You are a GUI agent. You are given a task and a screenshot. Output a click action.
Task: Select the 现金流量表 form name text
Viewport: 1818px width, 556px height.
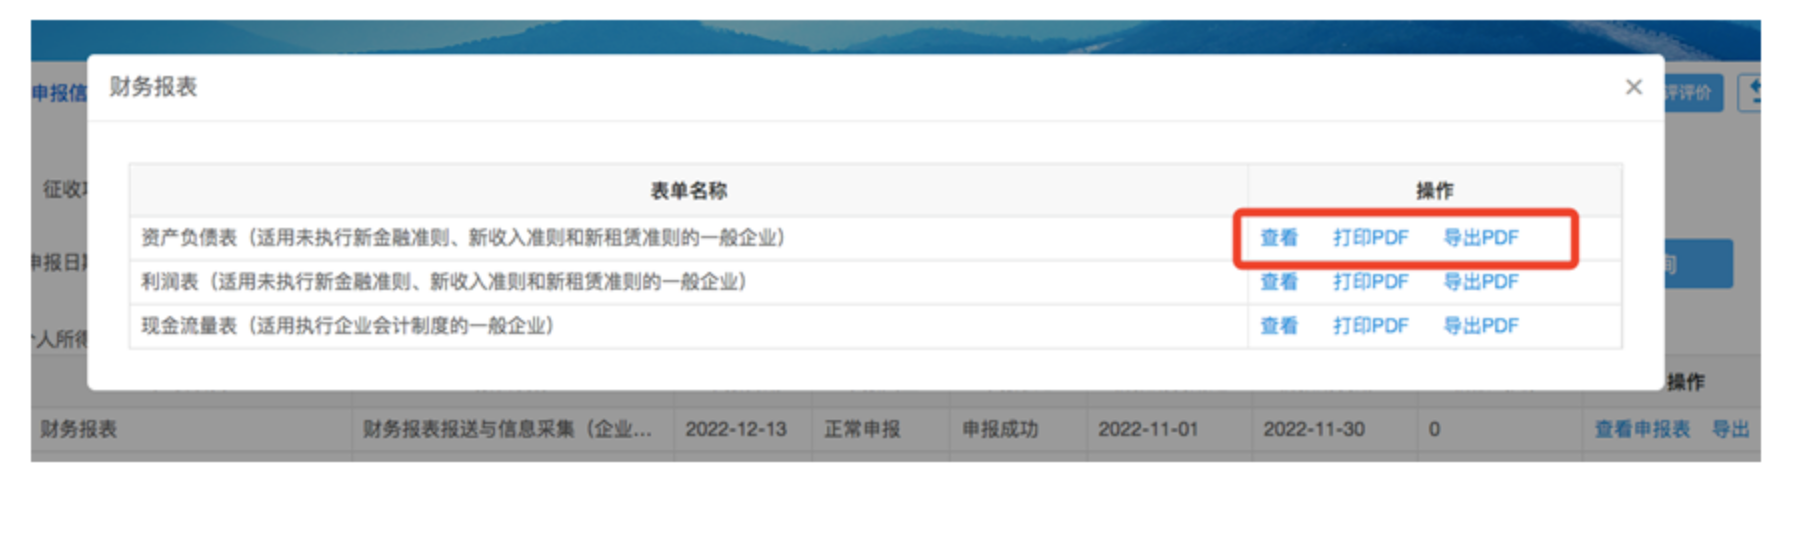[347, 326]
